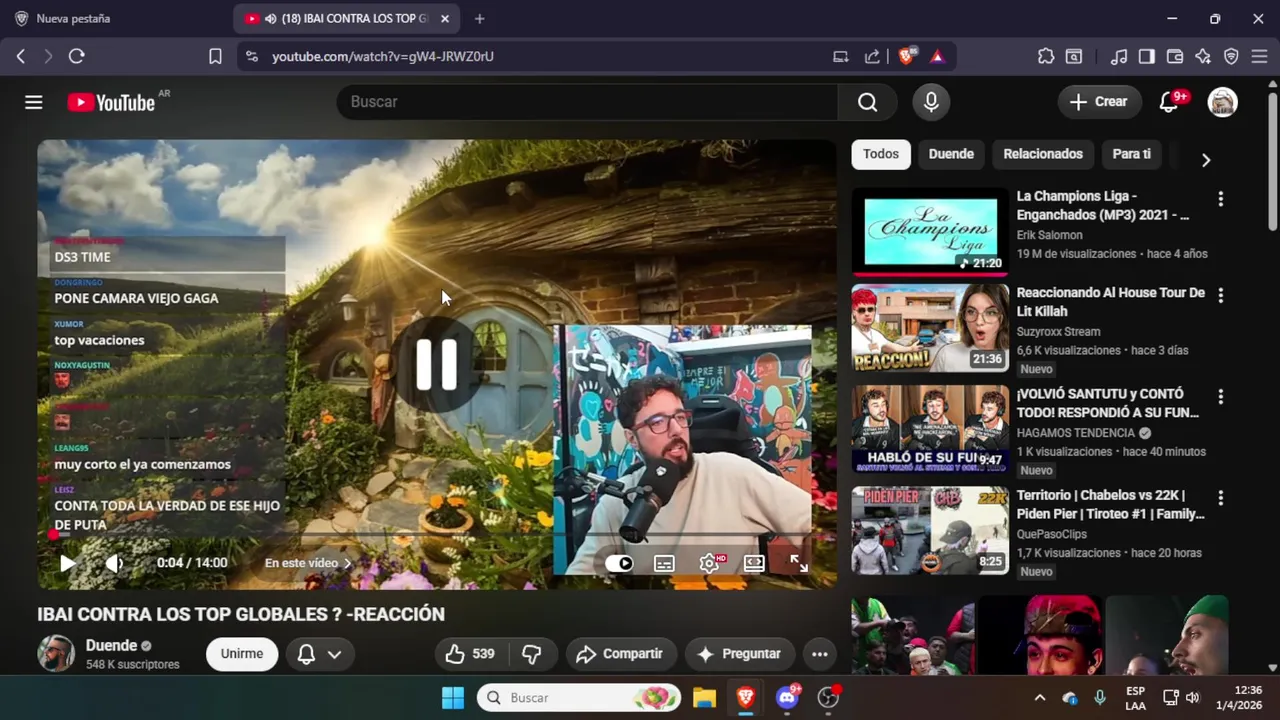Screen dimensions: 1280x720
Task: Click the share page icon in address bar
Action: [872, 57]
